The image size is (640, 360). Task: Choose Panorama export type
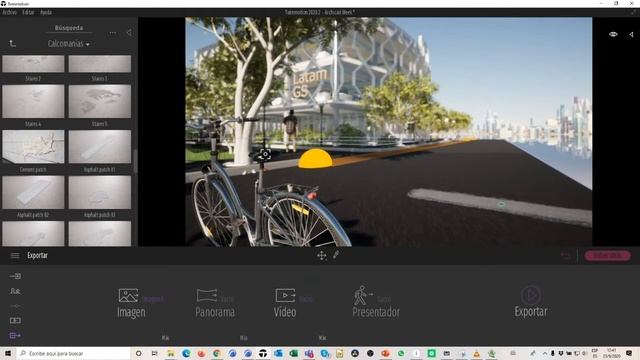click(x=215, y=303)
